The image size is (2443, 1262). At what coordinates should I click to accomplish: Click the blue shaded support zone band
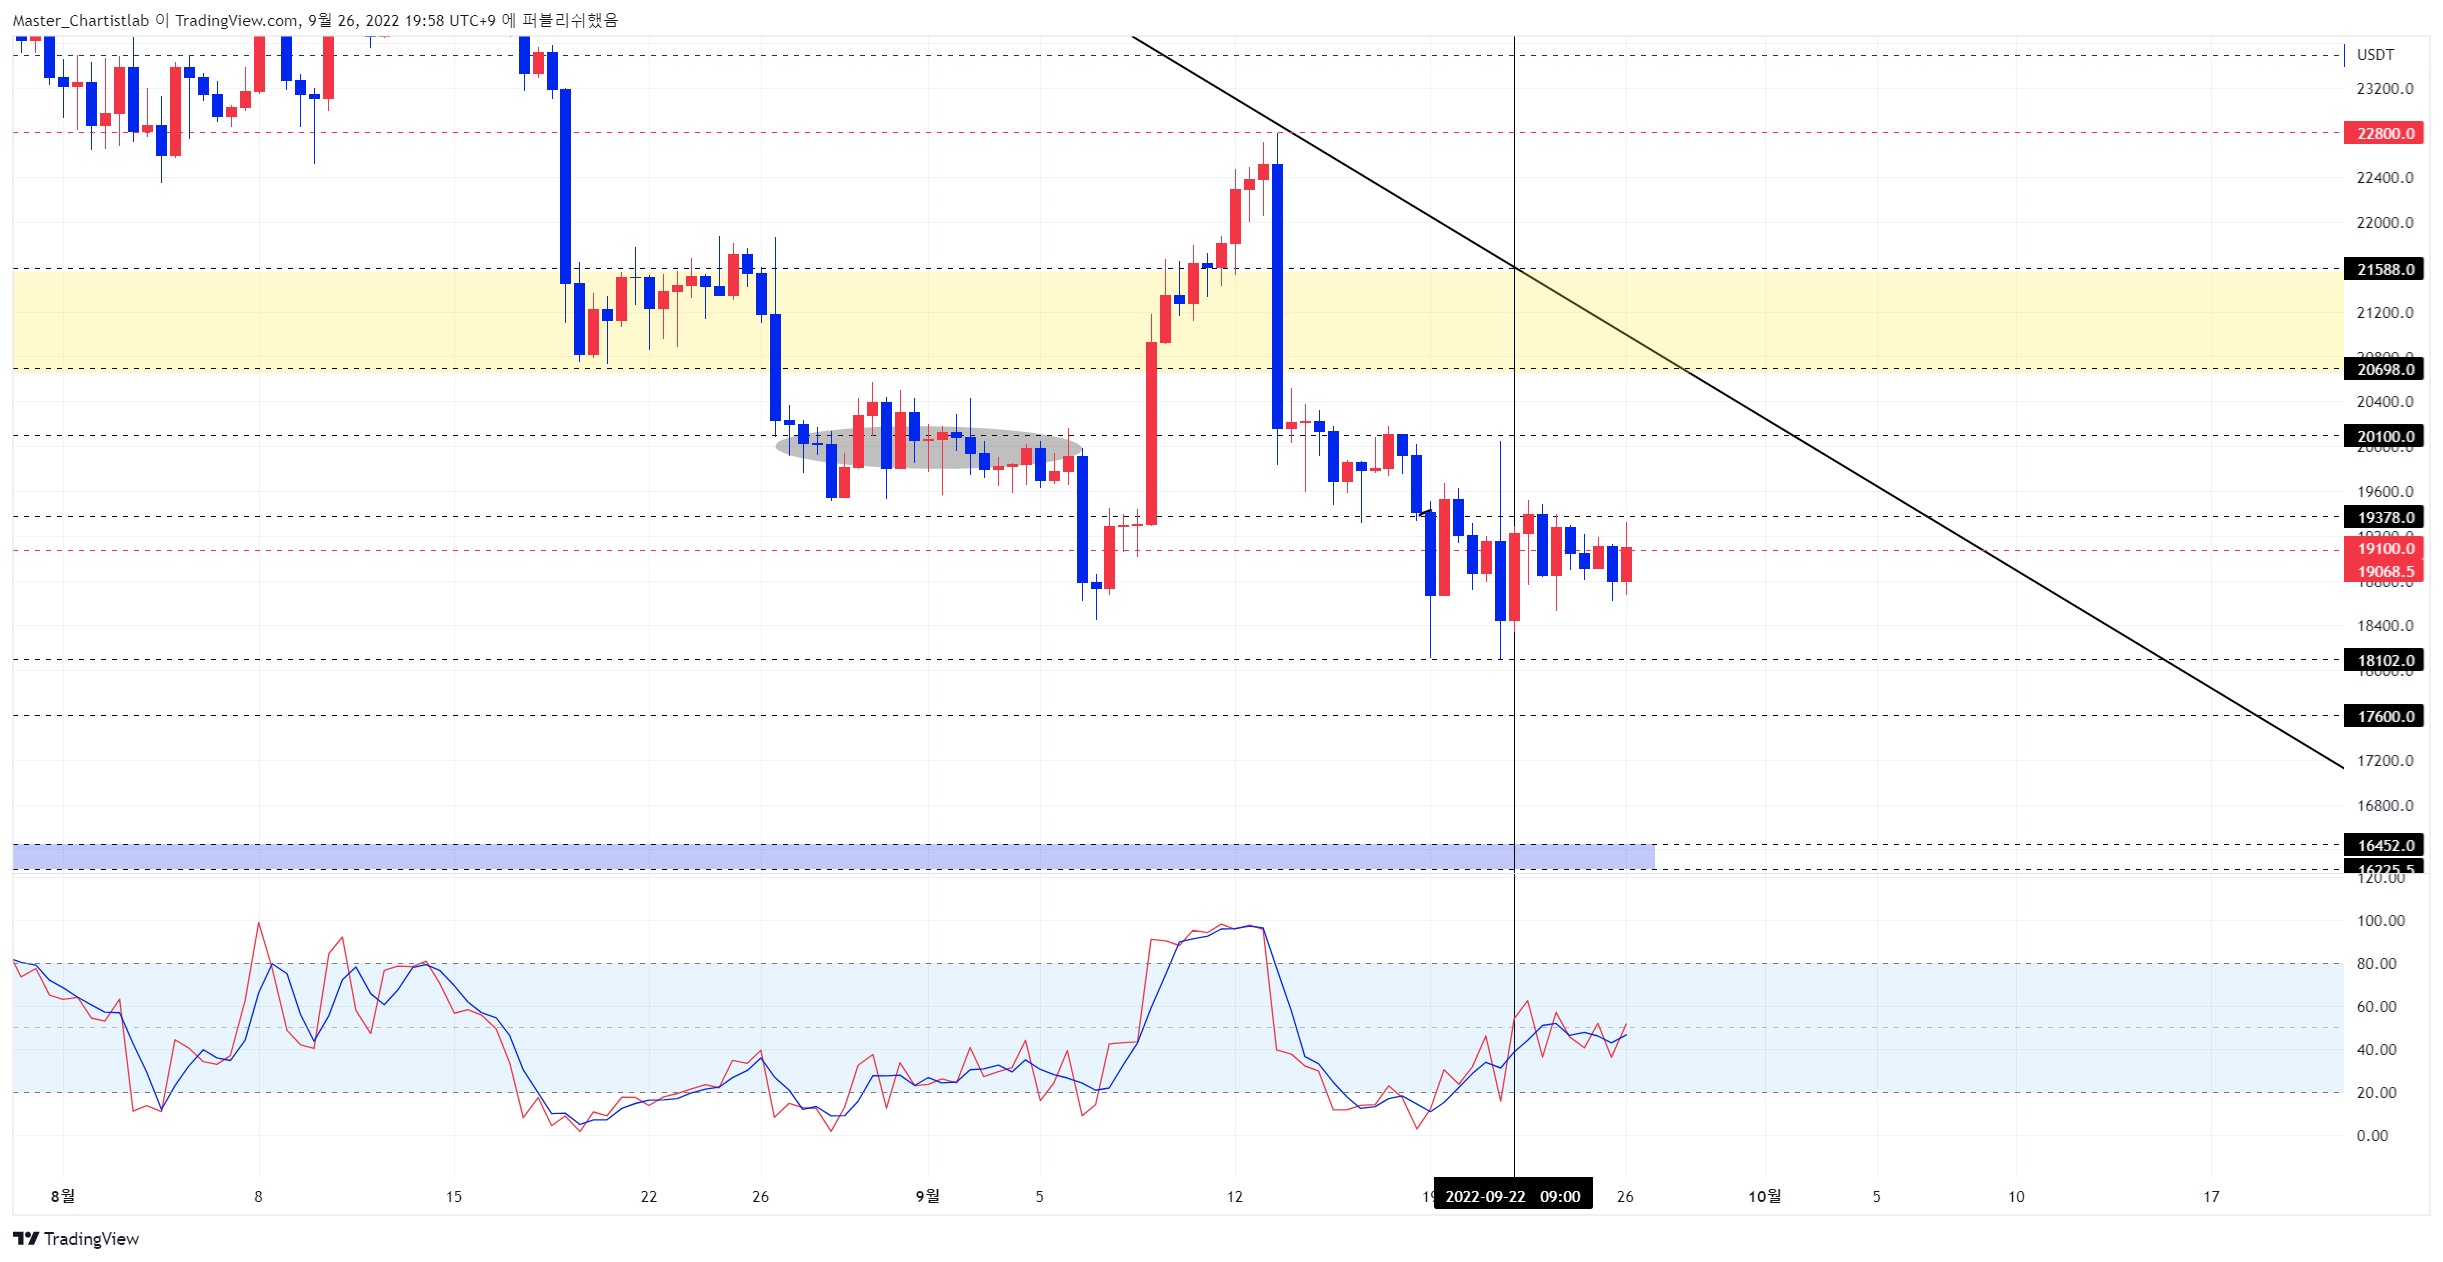coord(833,857)
